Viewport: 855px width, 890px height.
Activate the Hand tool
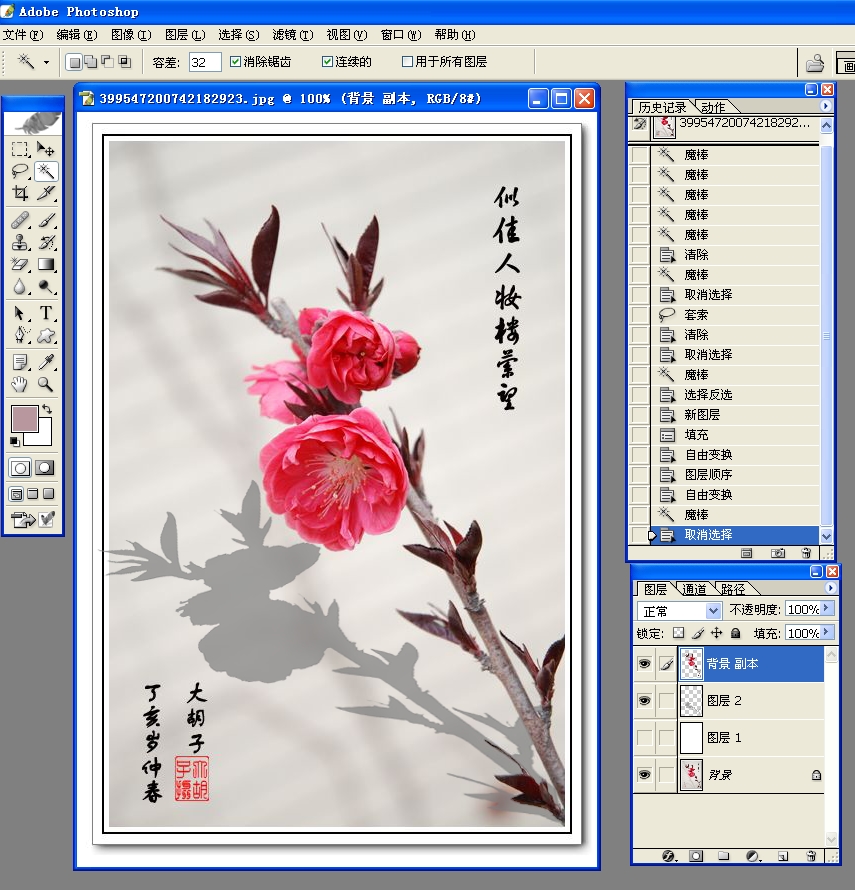pyautogui.click(x=20, y=384)
